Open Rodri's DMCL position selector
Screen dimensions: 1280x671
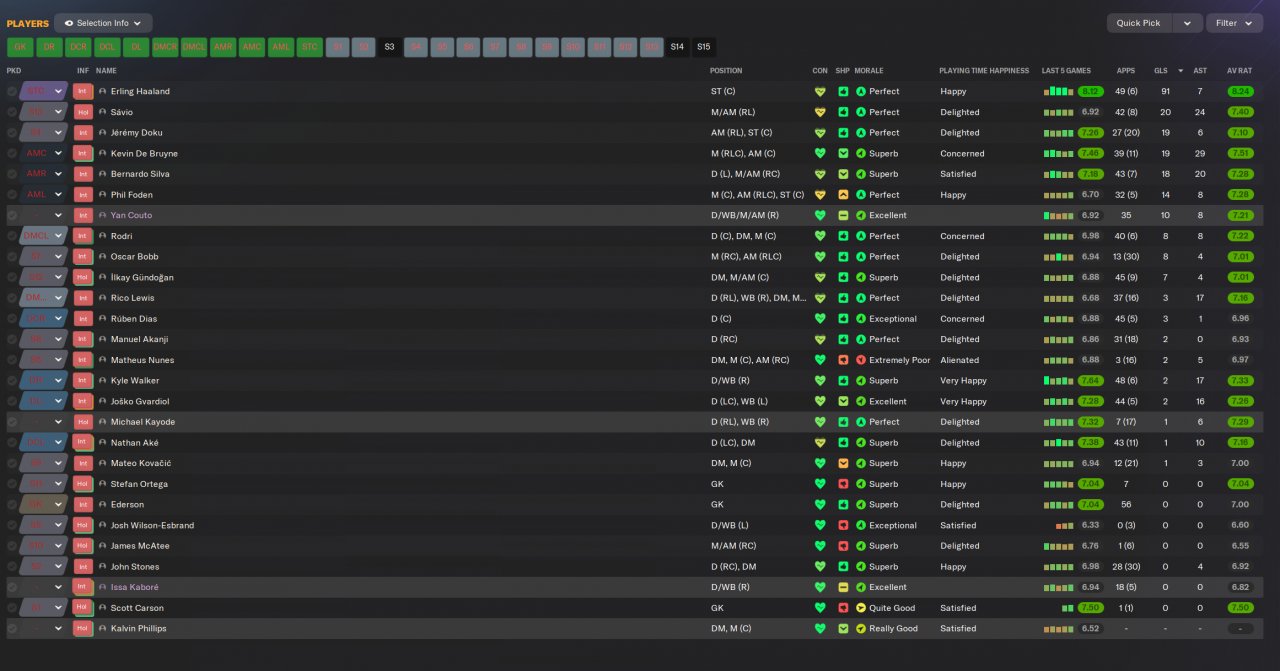43,236
